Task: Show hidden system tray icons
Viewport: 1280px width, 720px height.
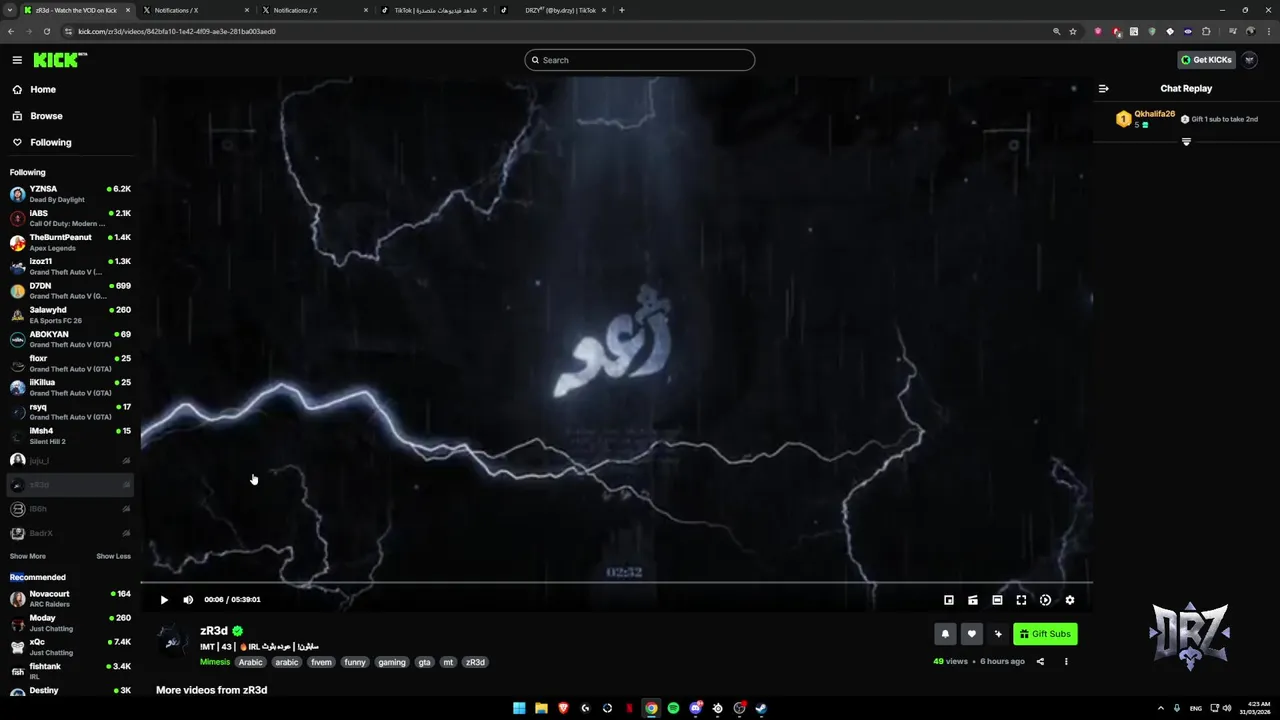Action: click(1163, 708)
